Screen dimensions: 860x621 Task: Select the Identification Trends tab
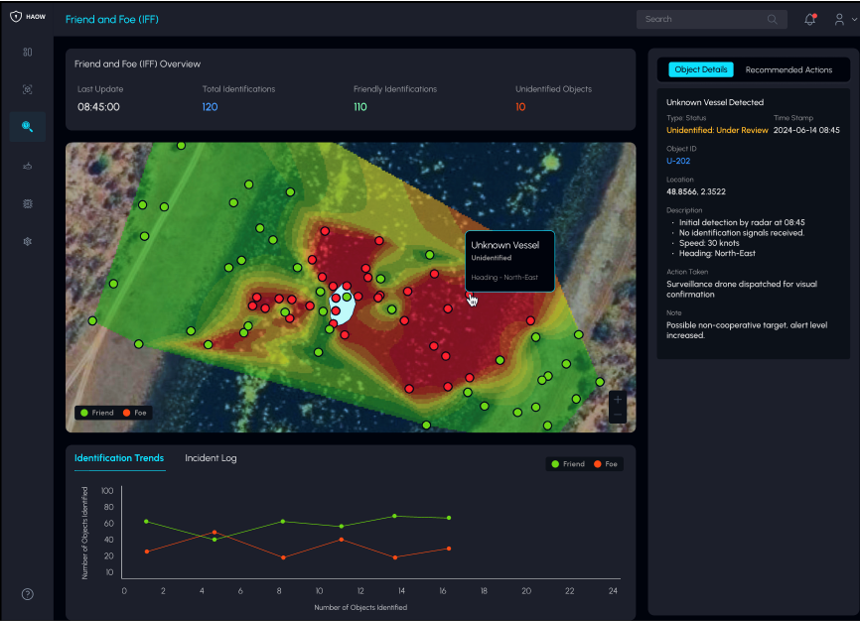tap(119, 458)
